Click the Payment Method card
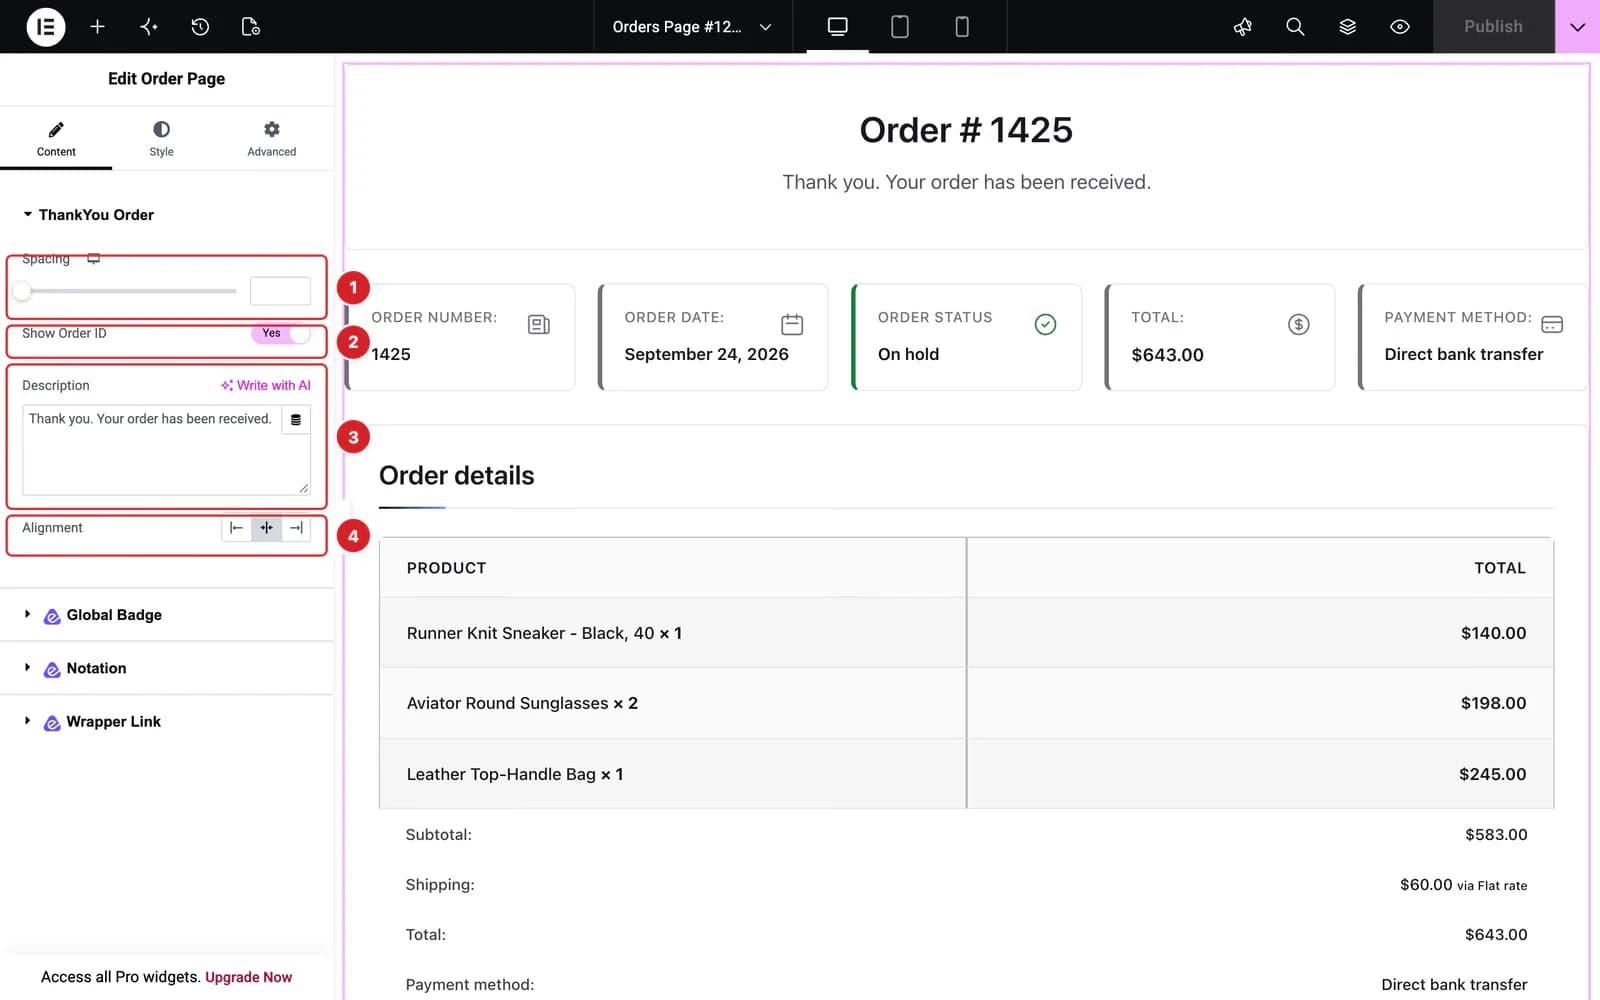Viewport: 1600px width, 1000px height. tap(1472, 337)
